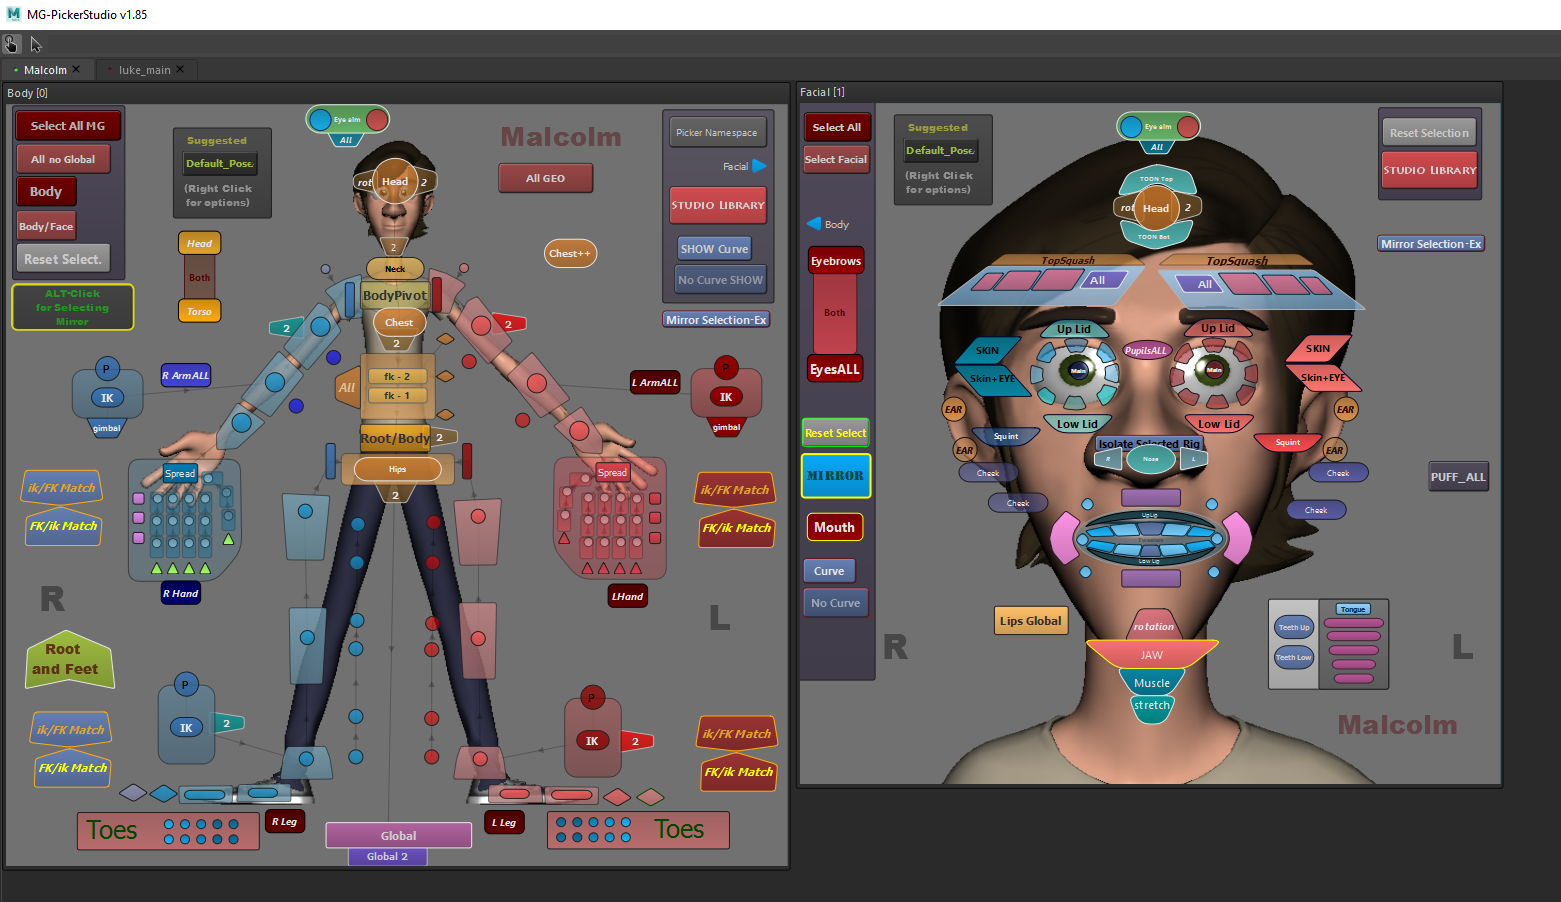
Task: Open the Picker Namespace option
Action: [x=716, y=132]
